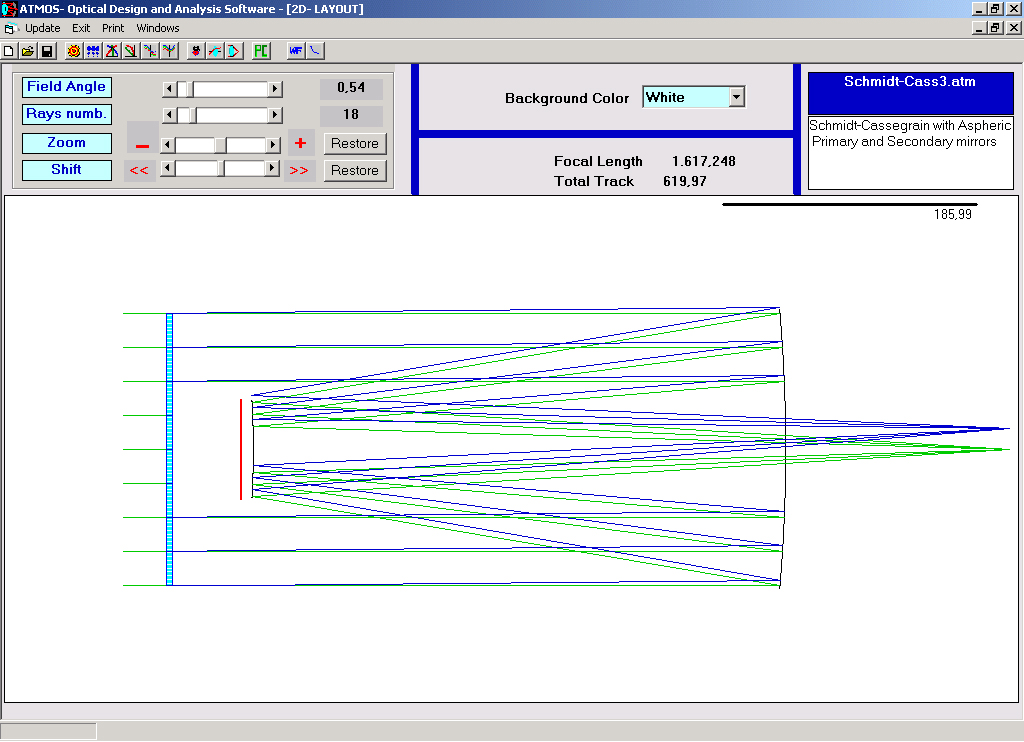This screenshot has width=1024, height=742.
Task: Open the Background Color dropdown
Action: tap(737, 97)
